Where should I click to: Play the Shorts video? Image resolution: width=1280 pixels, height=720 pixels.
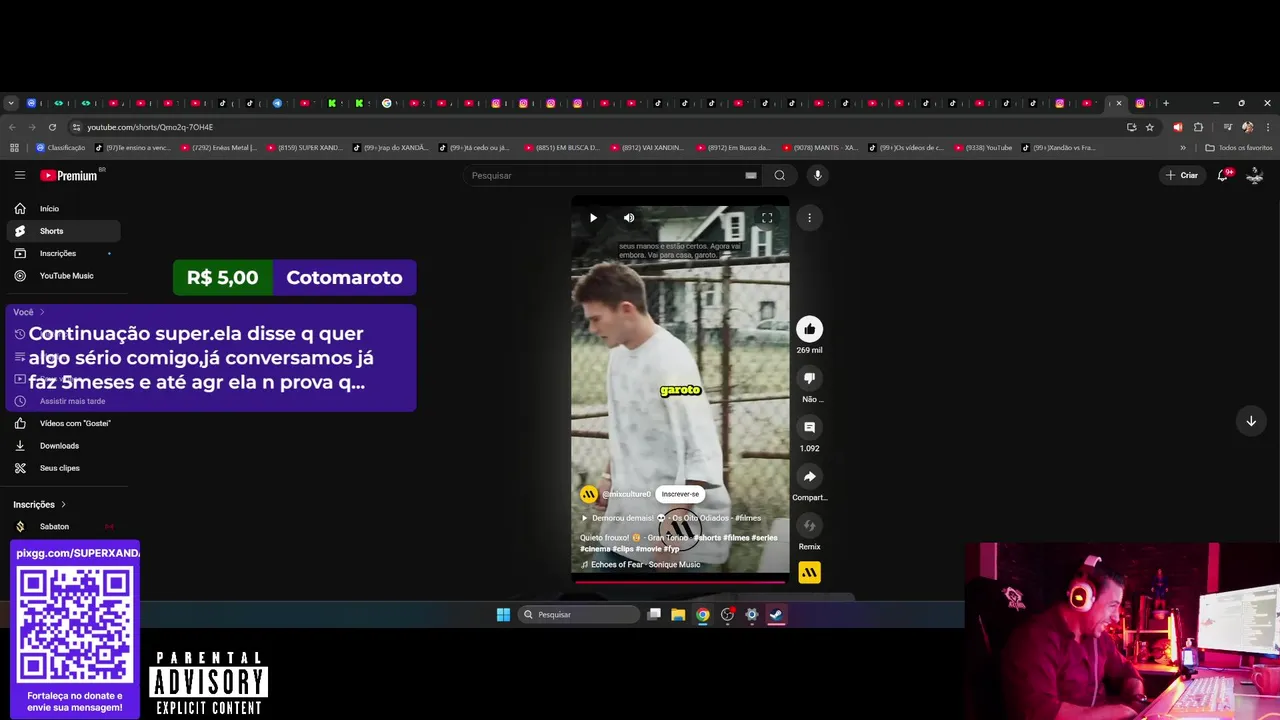click(x=593, y=217)
